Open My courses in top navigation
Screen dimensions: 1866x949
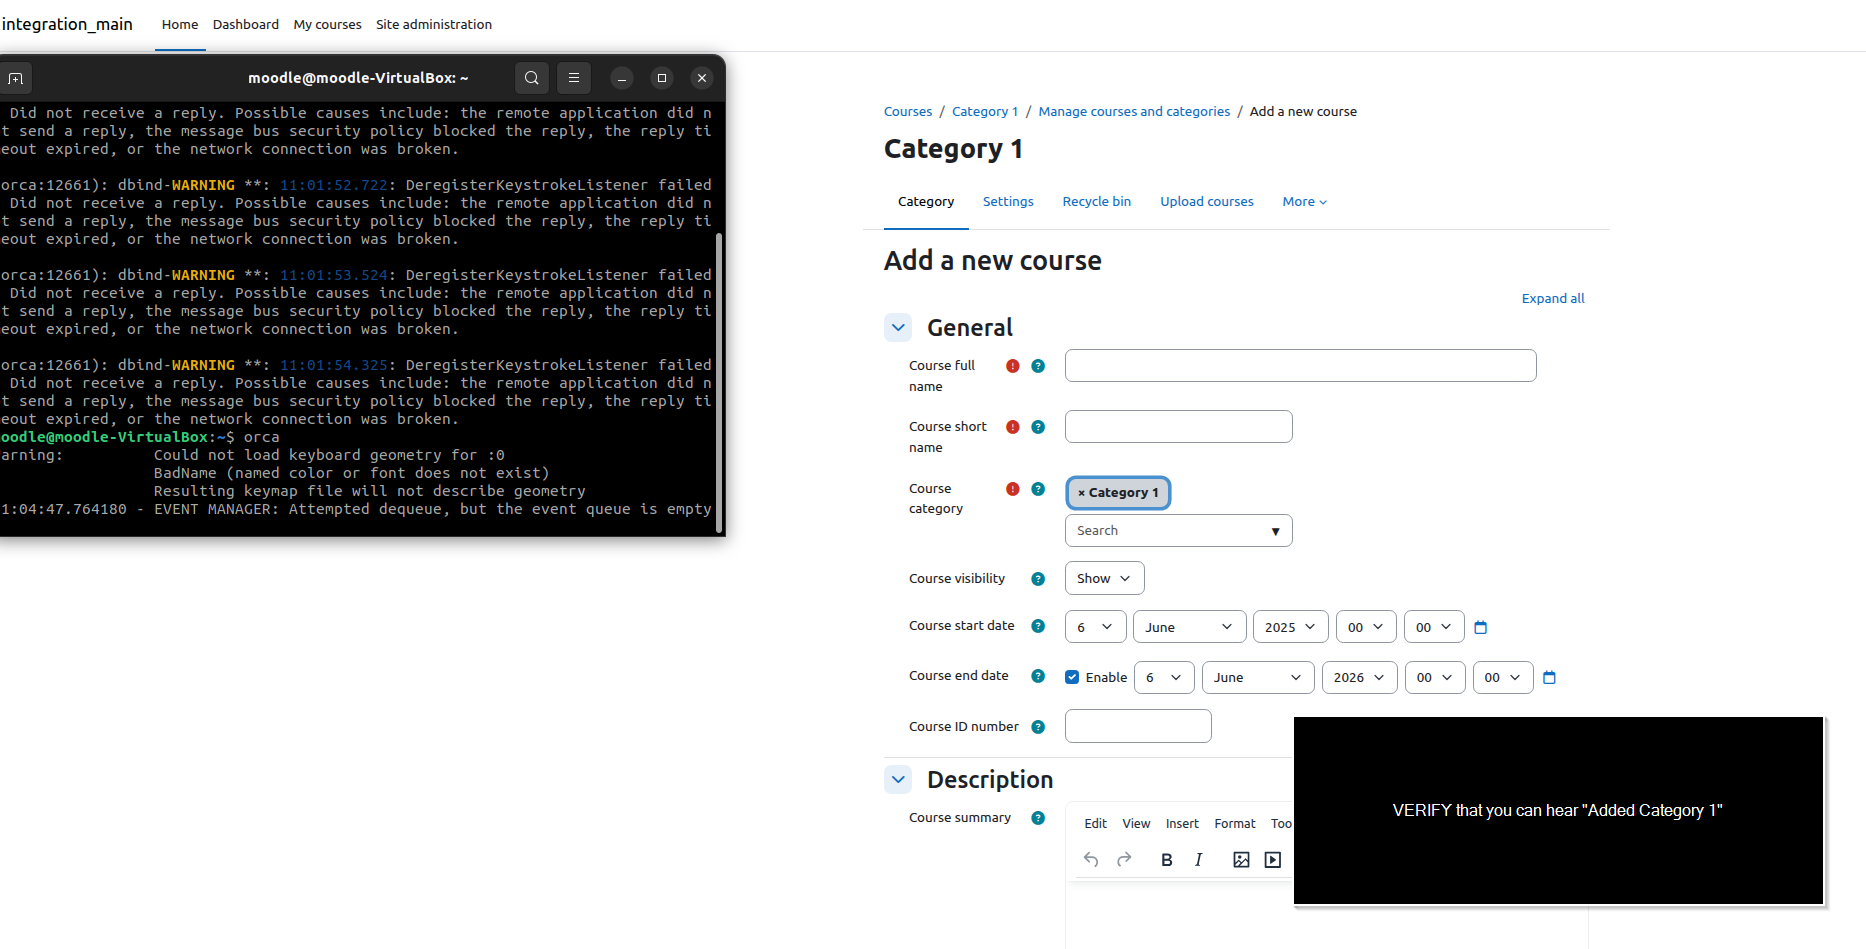point(328,24)
